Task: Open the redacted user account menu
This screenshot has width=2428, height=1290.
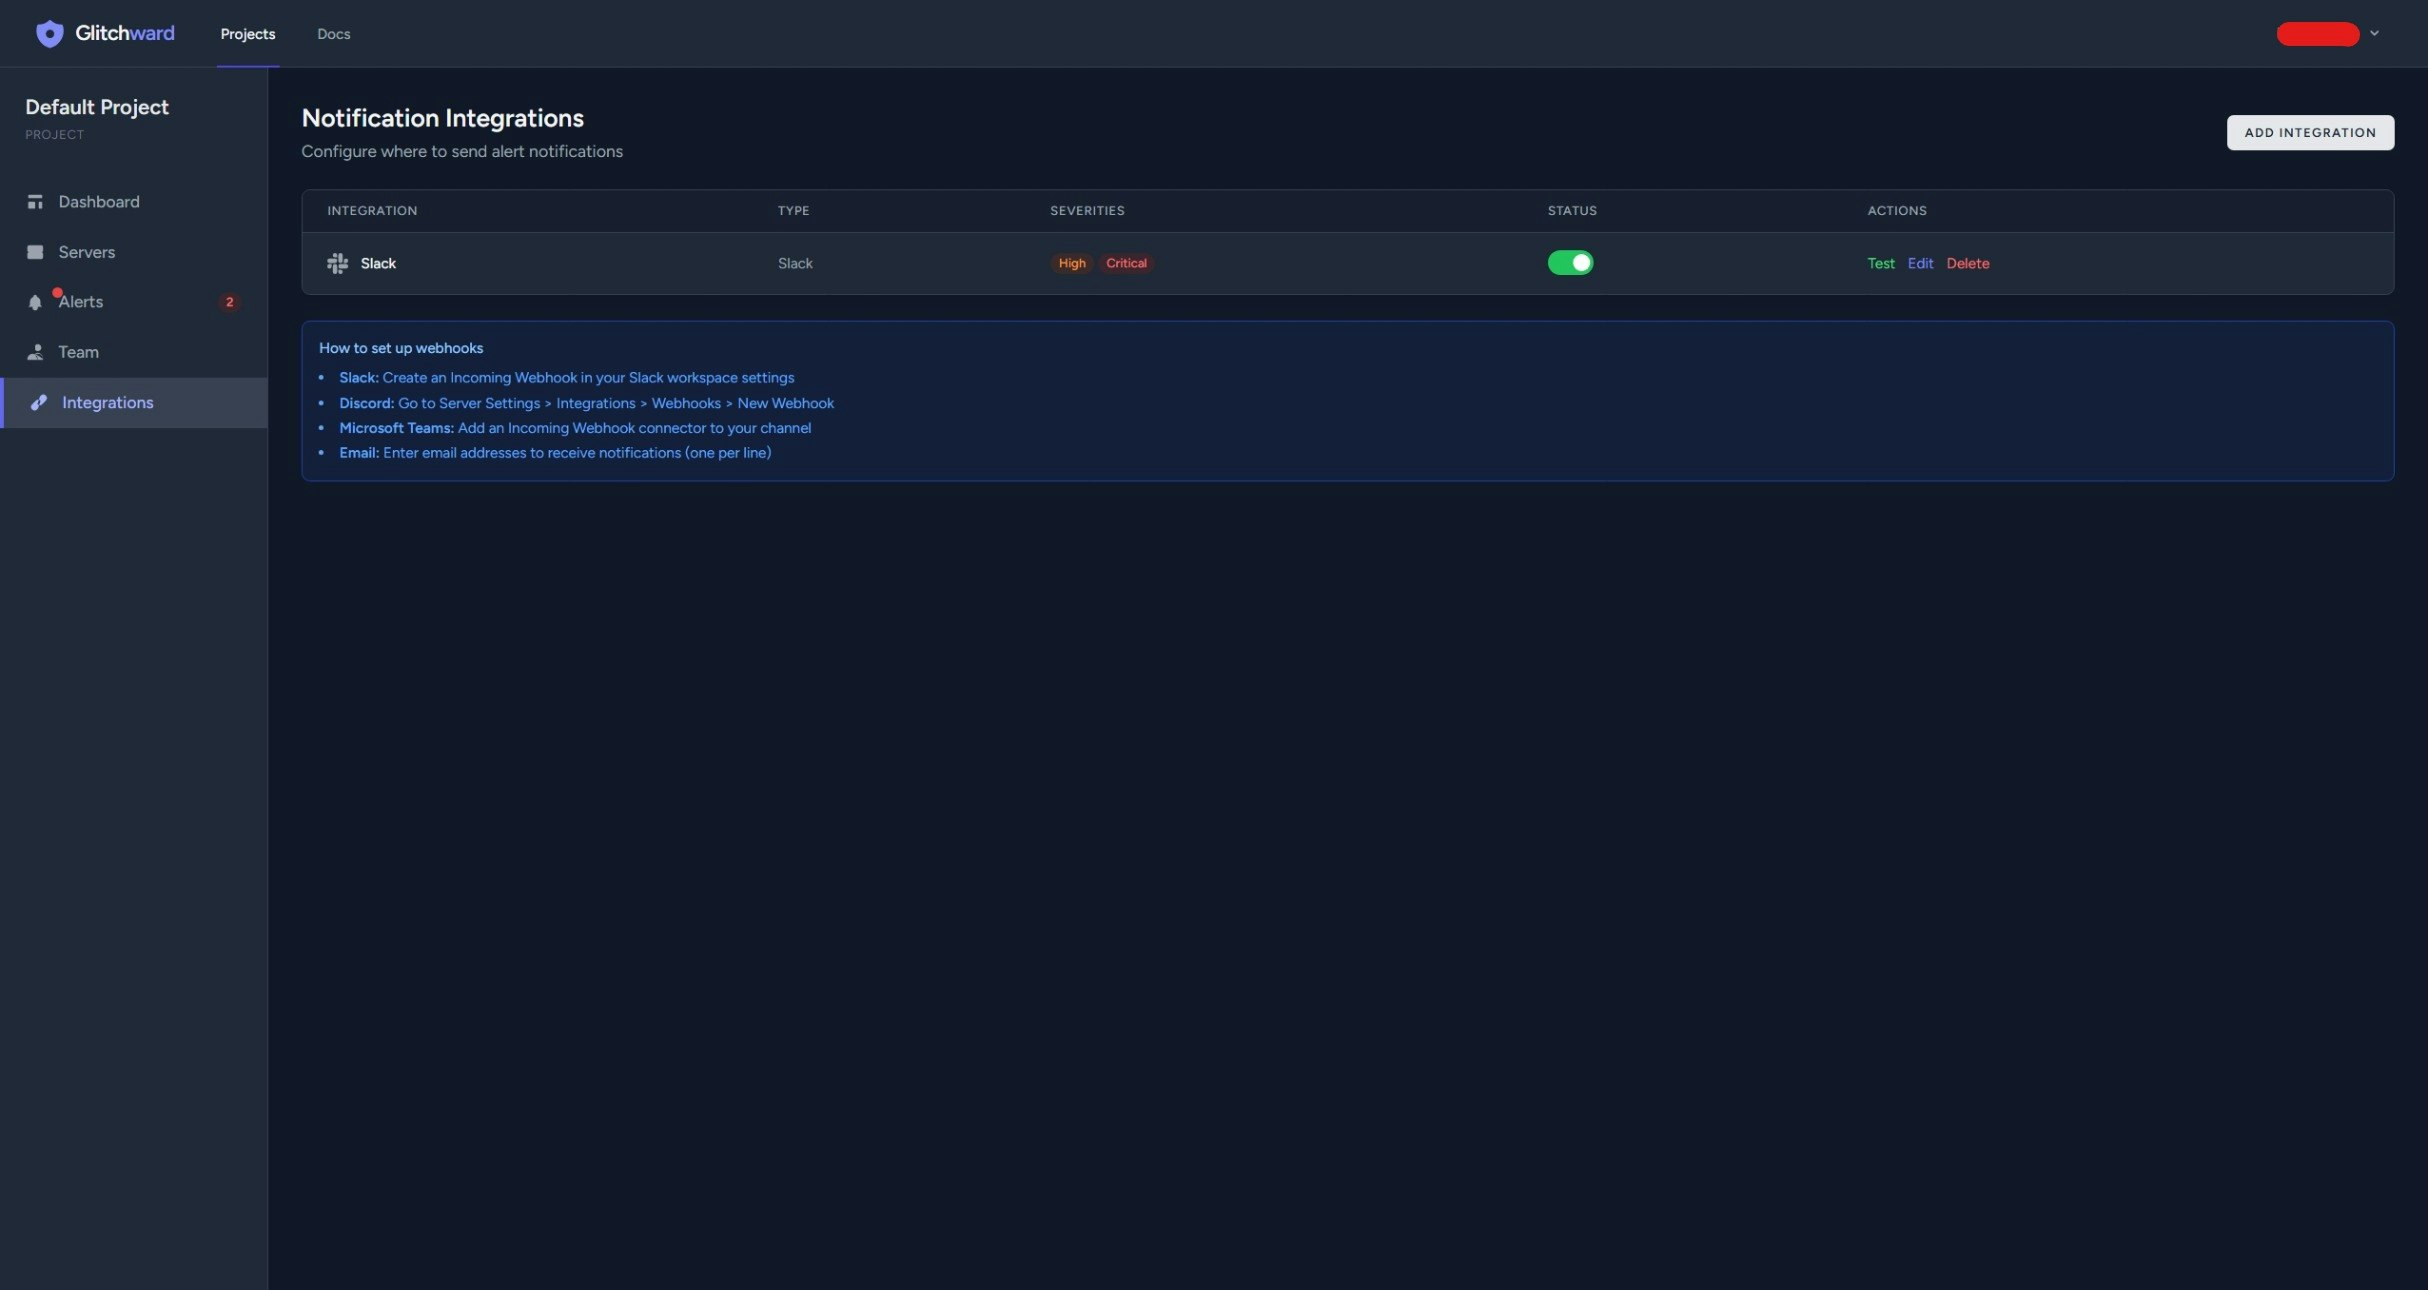Action: pyautogui.click(x=2317, y=34)
